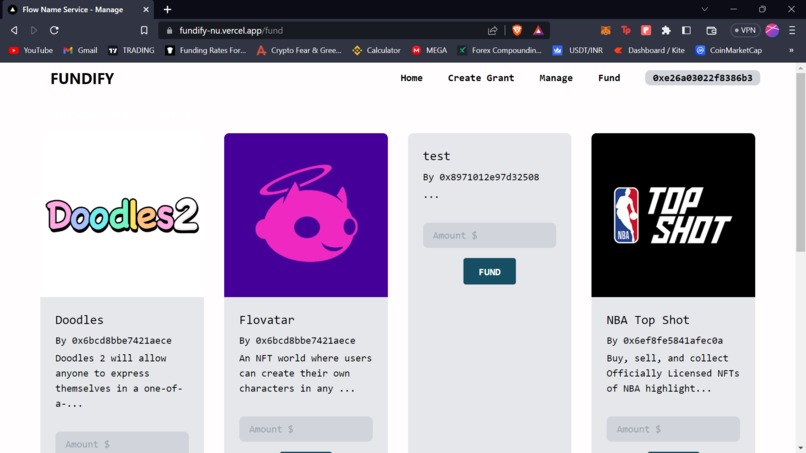Viewport: 806px width, 453px height.
Task: Click the Brave Rewards triangle icon
Action: coord(538,30)
